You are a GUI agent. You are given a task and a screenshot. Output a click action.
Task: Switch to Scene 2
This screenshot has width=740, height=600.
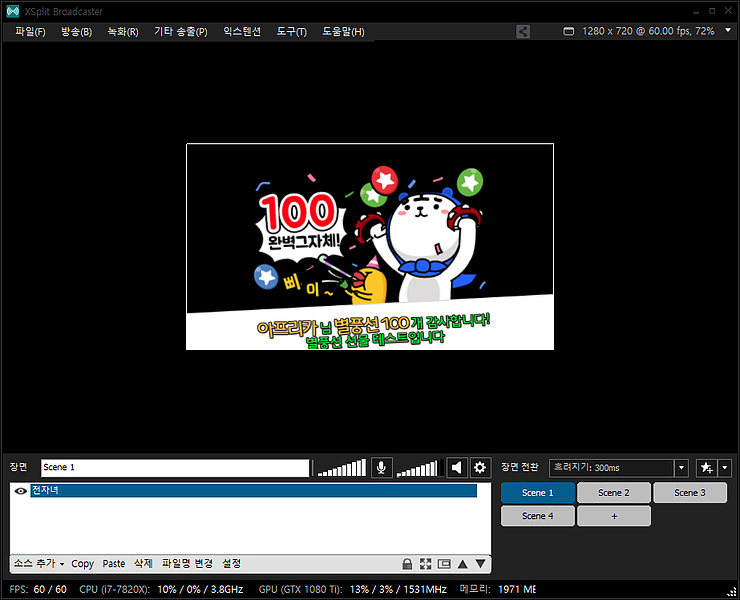tap(614, 493)
